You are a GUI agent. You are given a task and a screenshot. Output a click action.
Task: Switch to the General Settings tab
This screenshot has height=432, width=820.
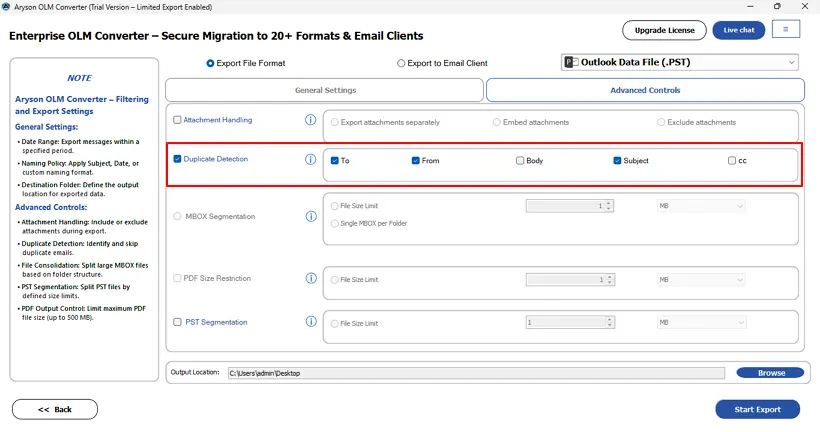point(325,90)
